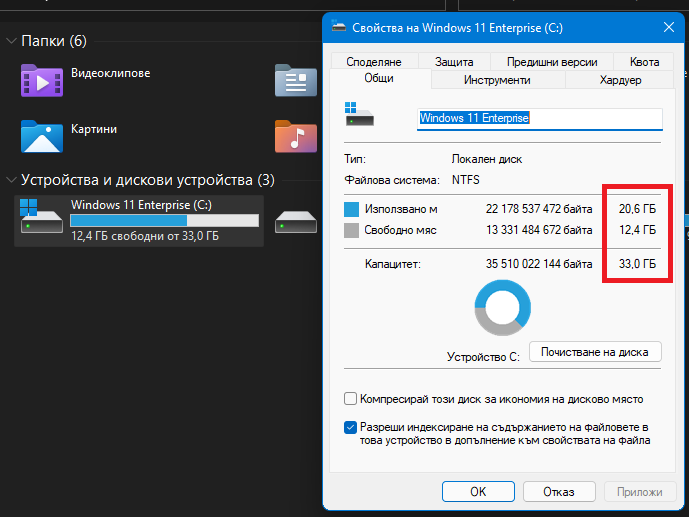Enable Компресирай този диск checkbox

350,399
